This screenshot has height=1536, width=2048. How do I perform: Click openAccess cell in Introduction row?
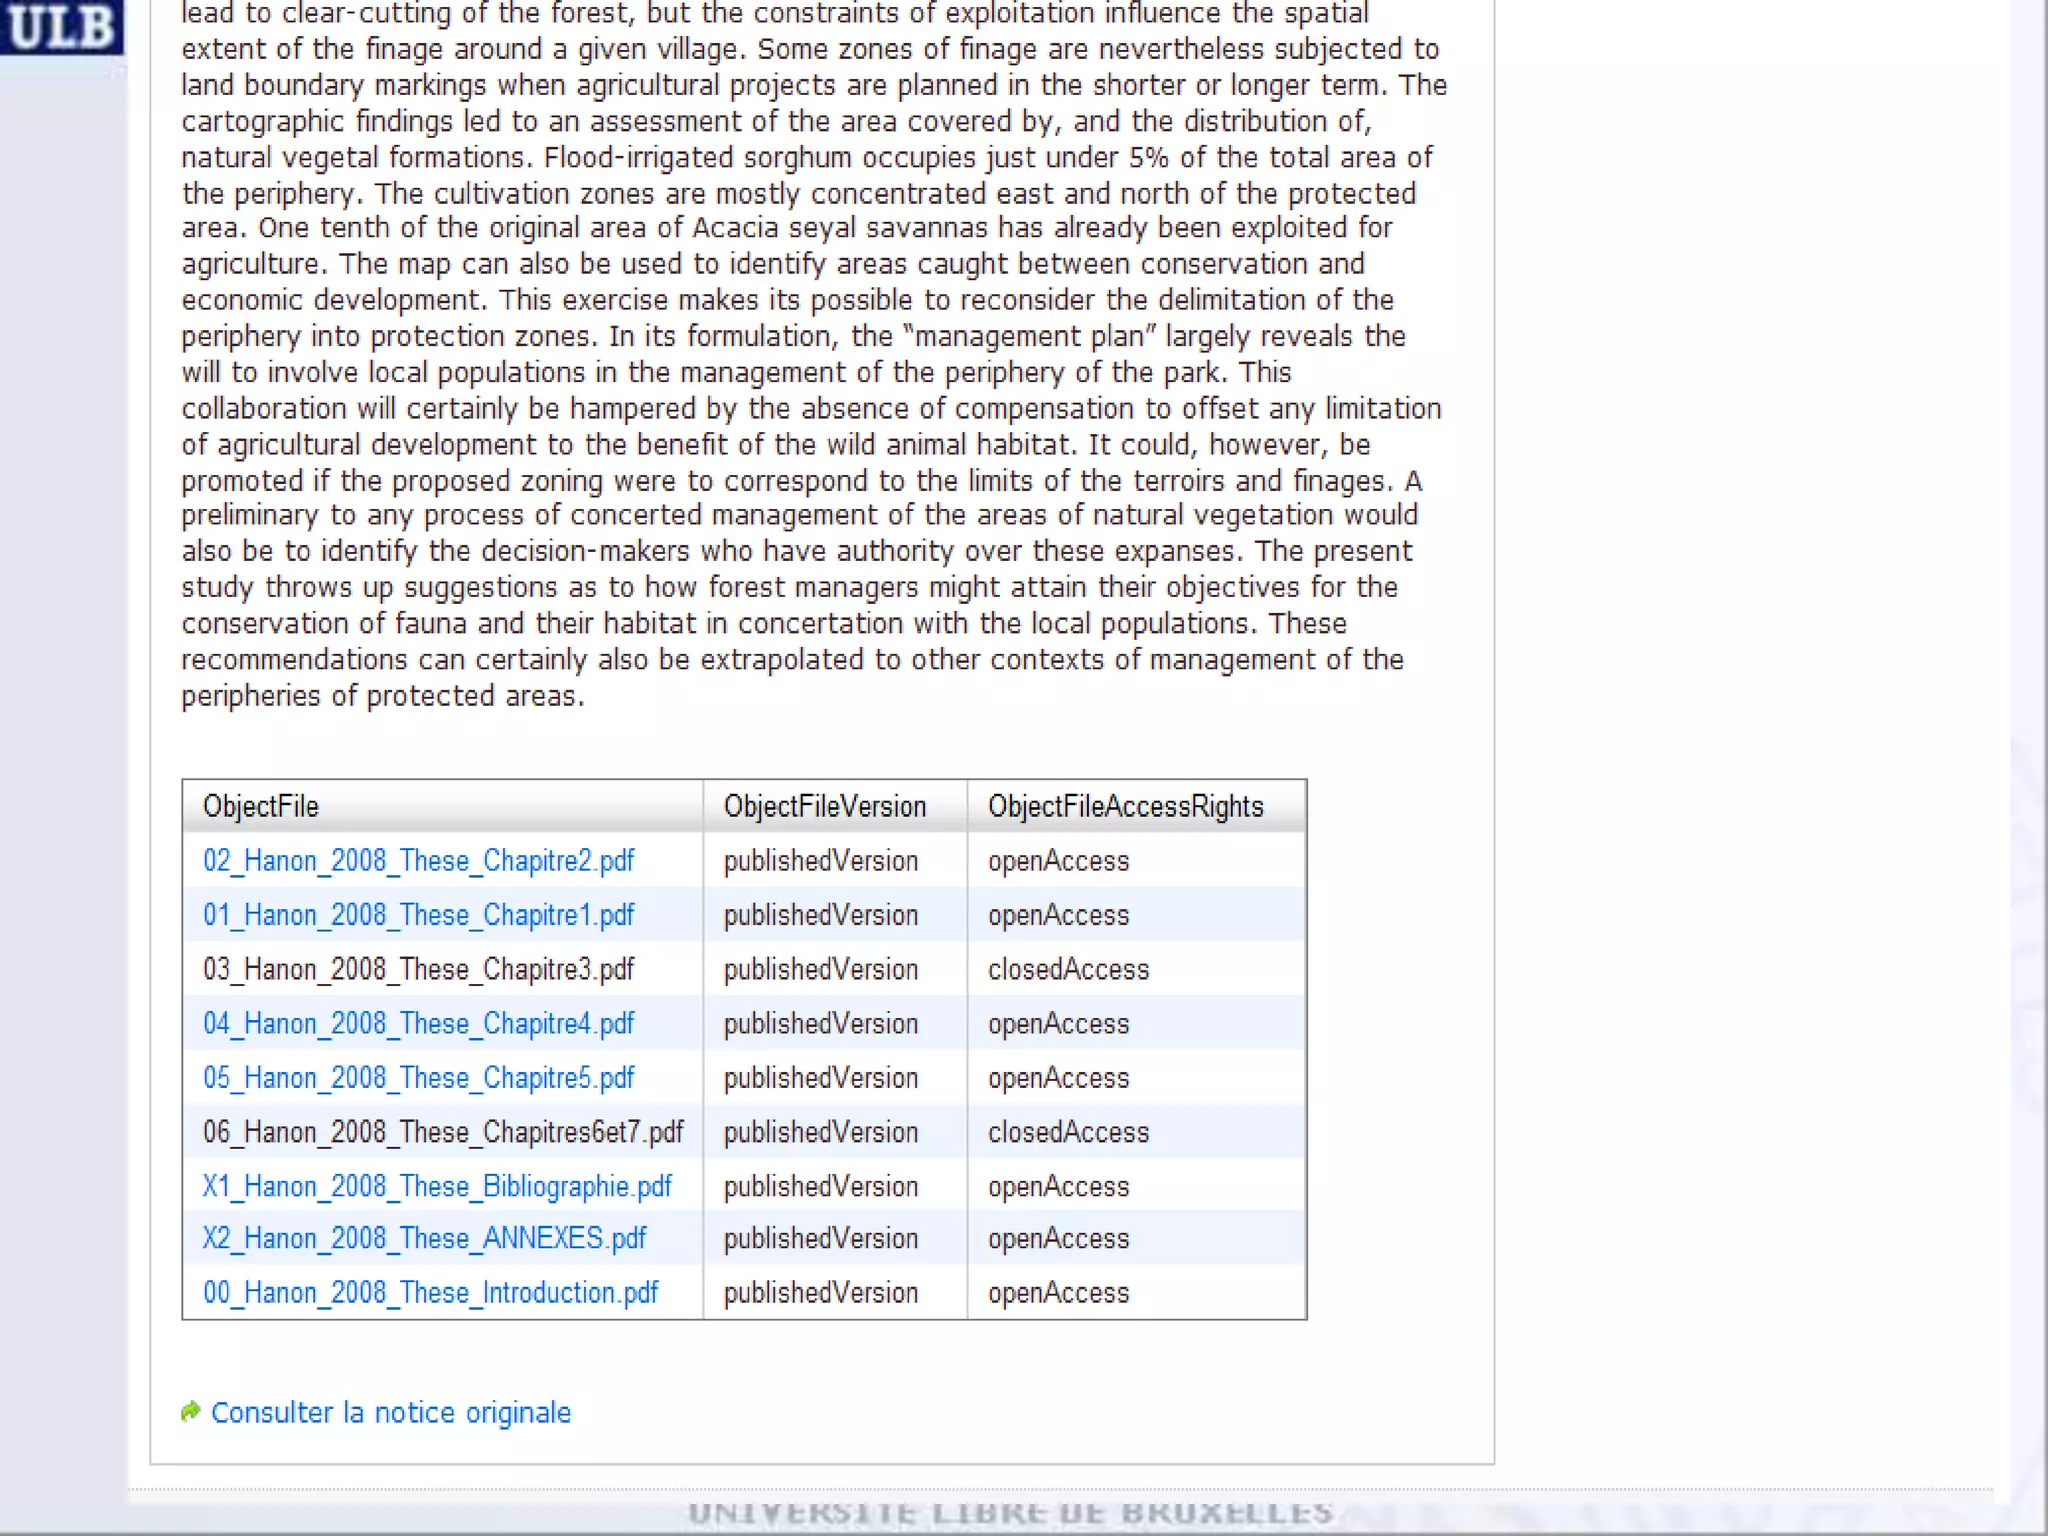(1058, 1293)
